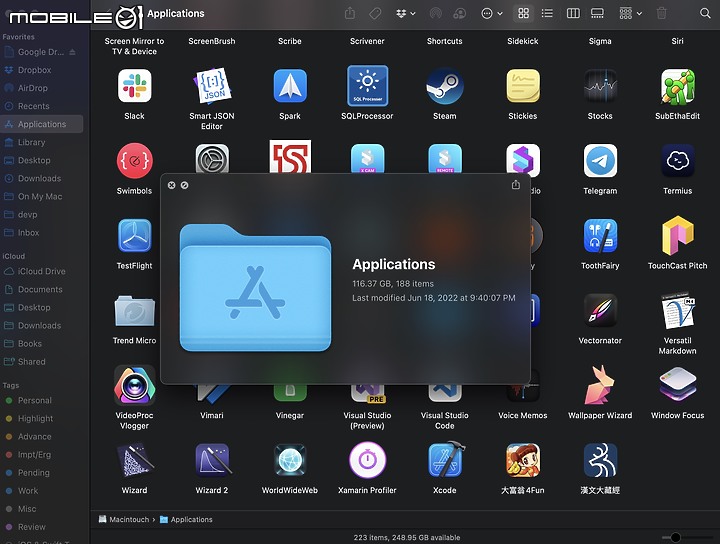Screen dimensions: 720x544
Task: Open the More actions ellipsis dropdown
Action: click(492, 13)
